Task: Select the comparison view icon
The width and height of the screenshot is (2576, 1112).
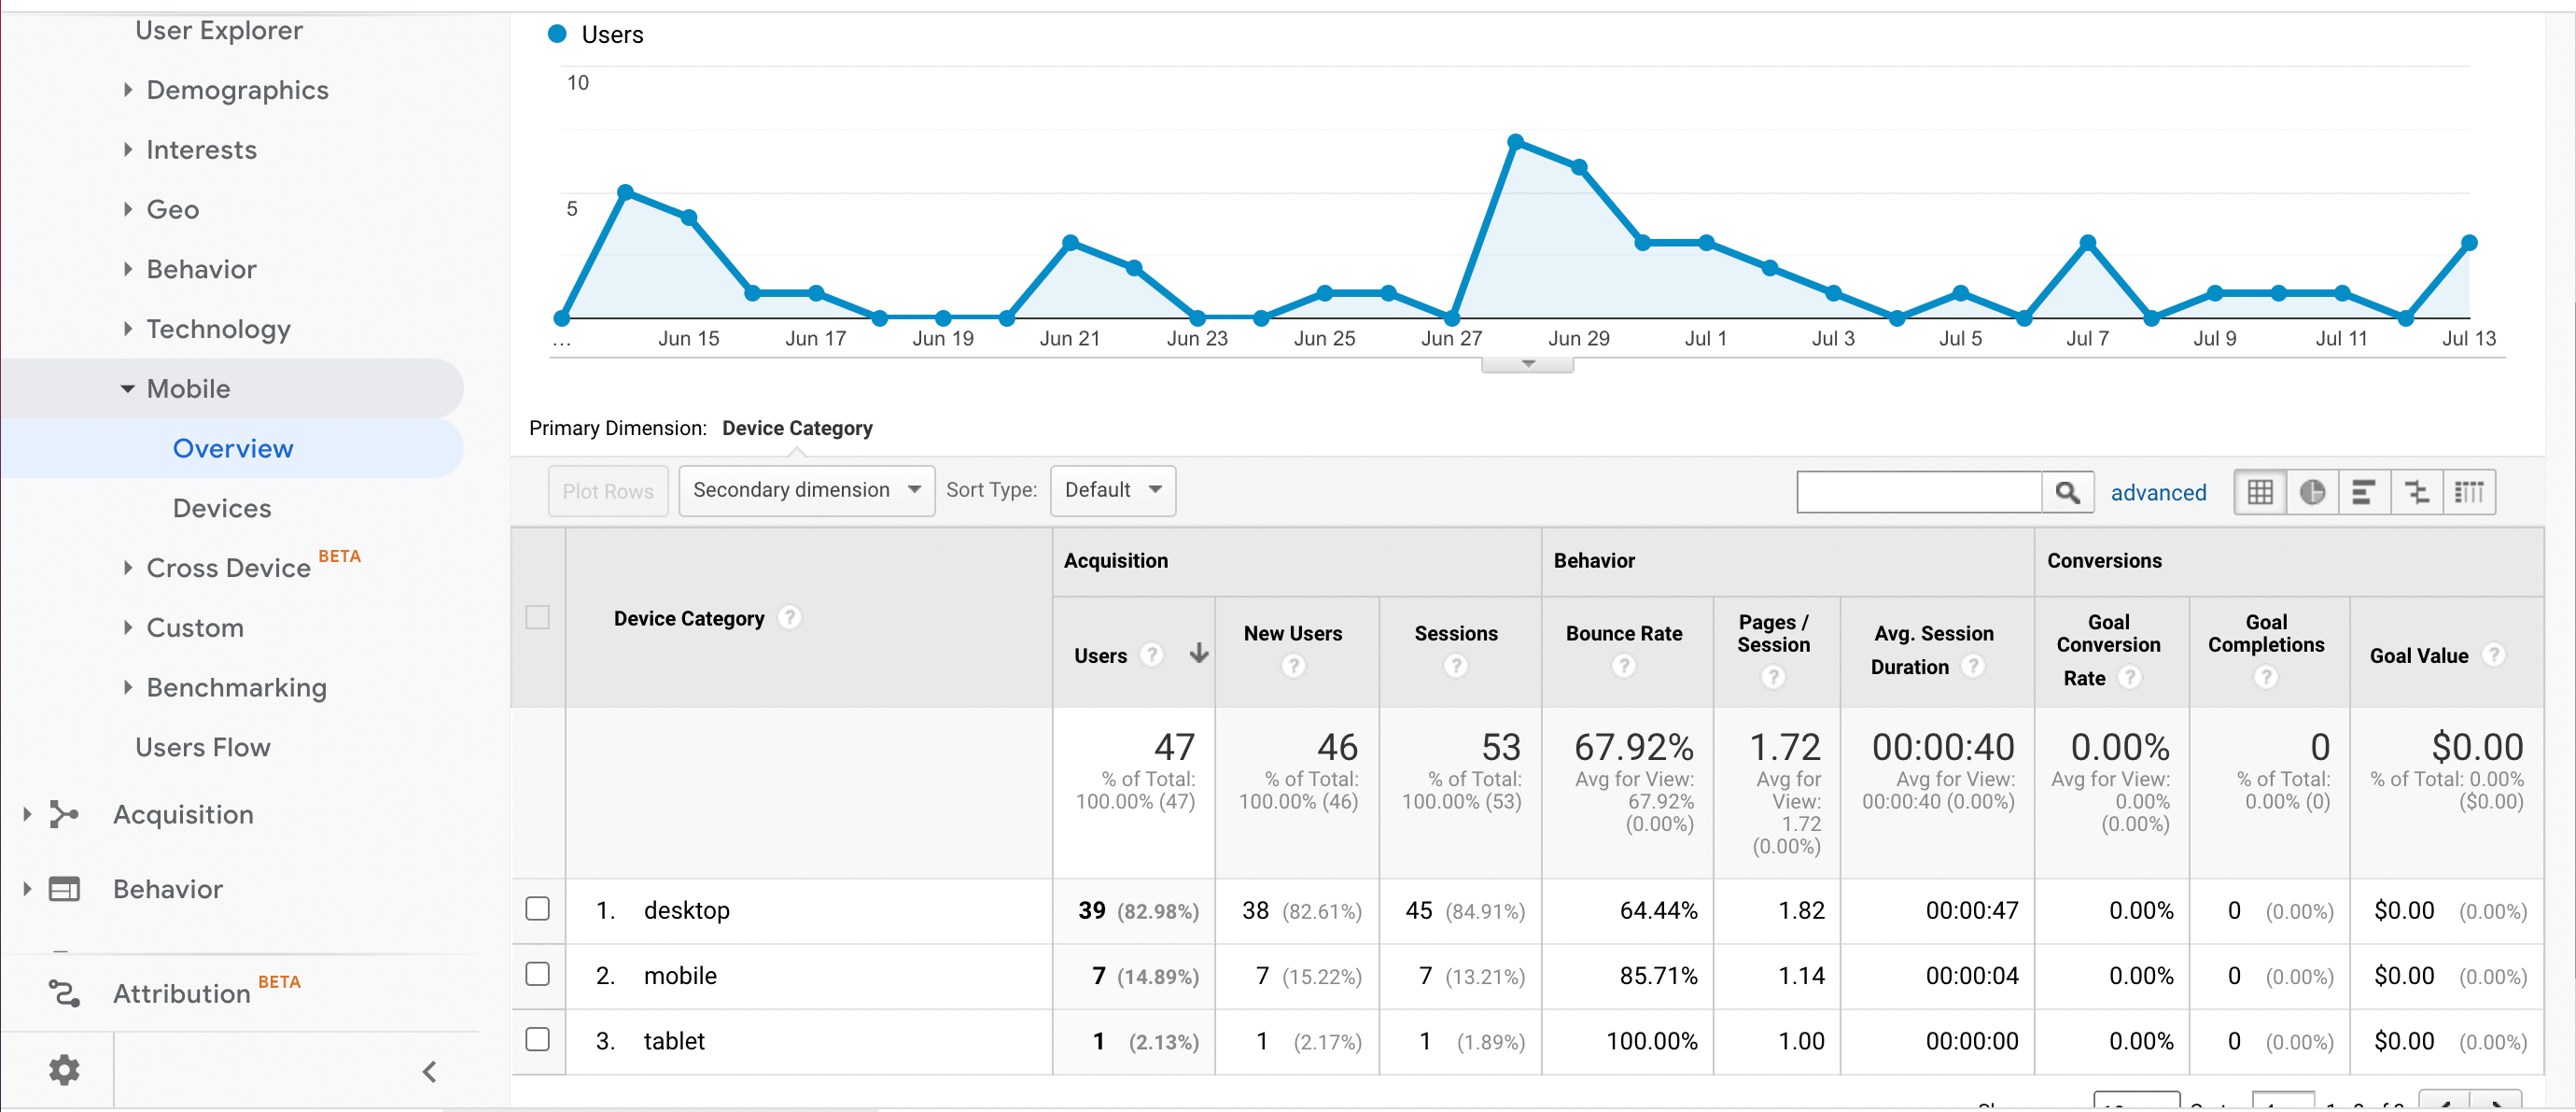Action: point(2416,492)
